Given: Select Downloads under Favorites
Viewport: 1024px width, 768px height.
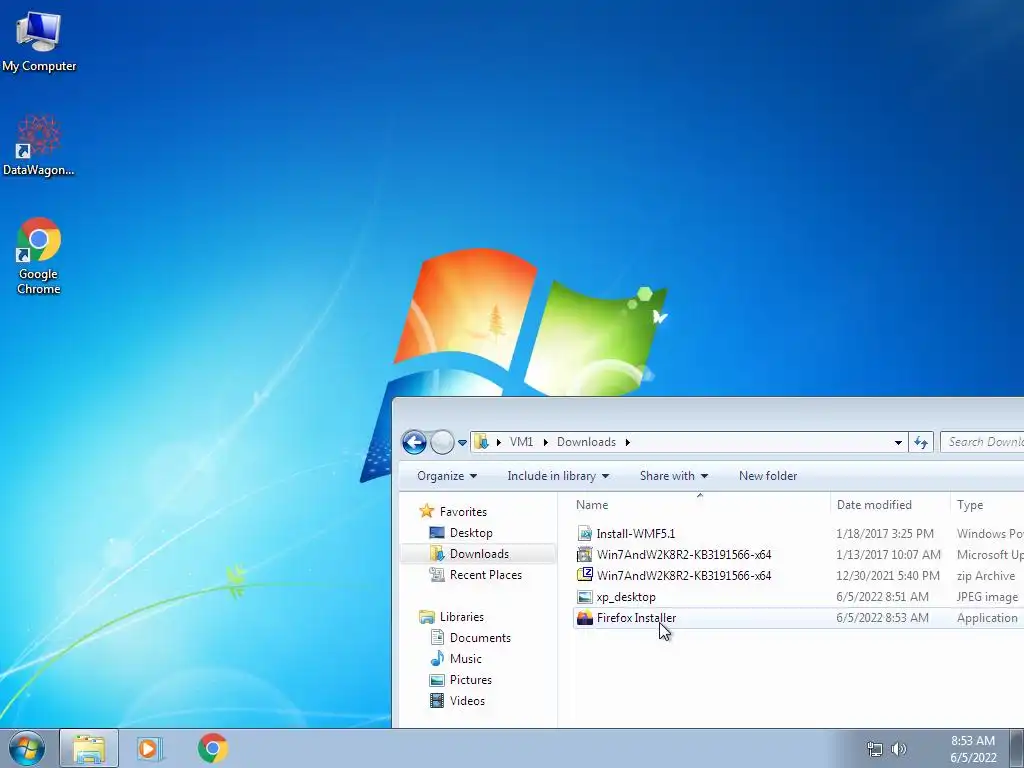Looking at the screenshot, I should (x=479, y=554).
